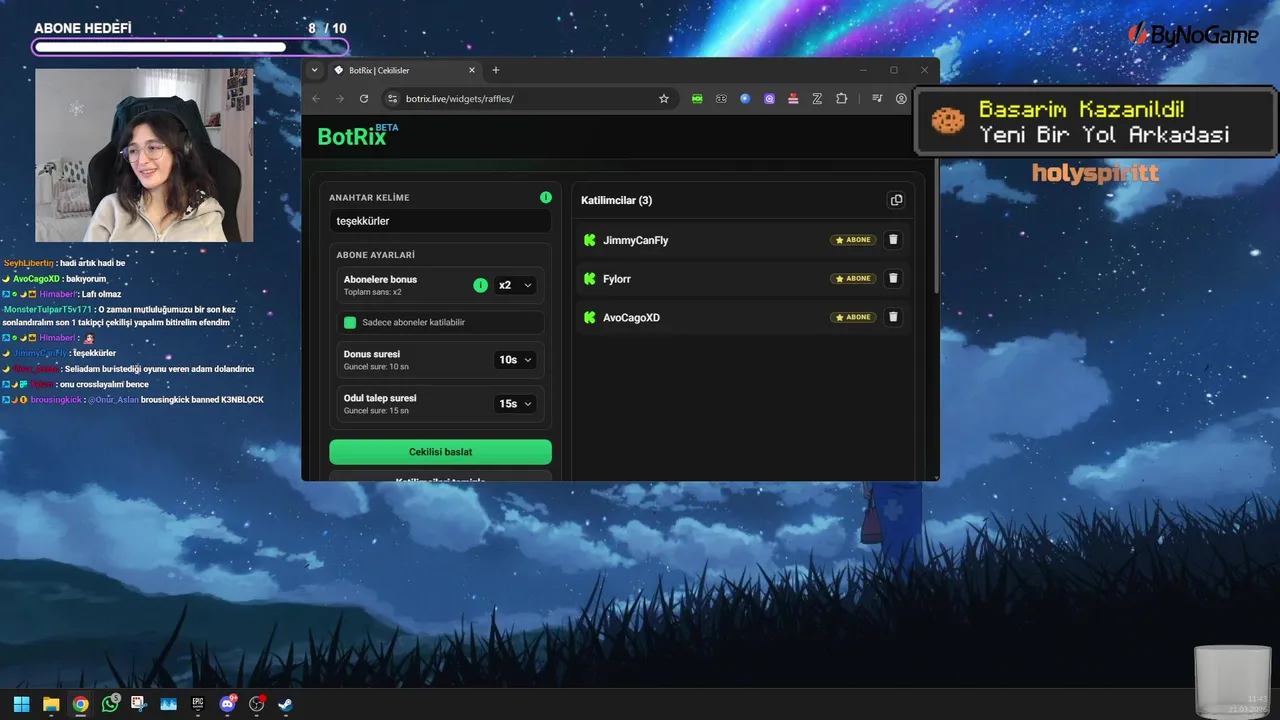Close the BotRix | Cekilisler tab
Viewport: 1280px width, 720px height.
(472, 70)
